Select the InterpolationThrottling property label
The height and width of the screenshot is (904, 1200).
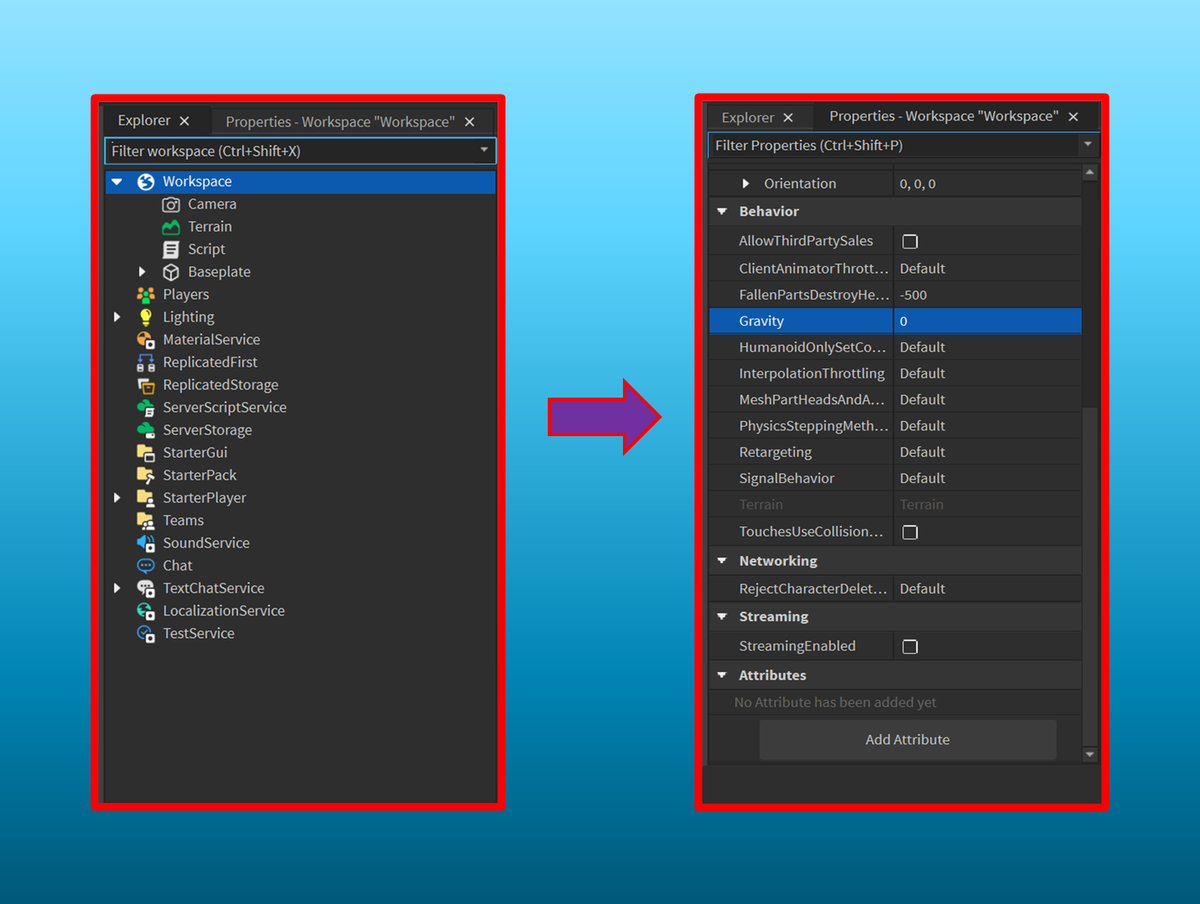click(x=812, y=374)
